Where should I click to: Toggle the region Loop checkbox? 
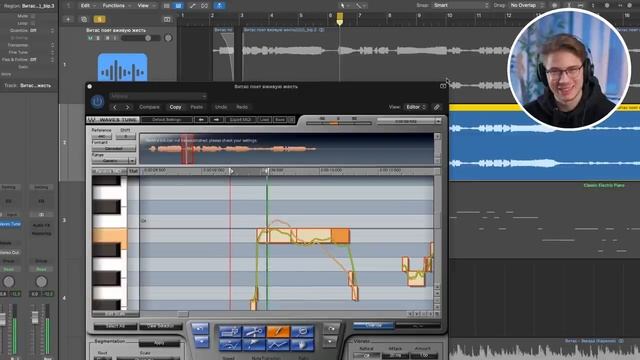[x=33, y=23]
